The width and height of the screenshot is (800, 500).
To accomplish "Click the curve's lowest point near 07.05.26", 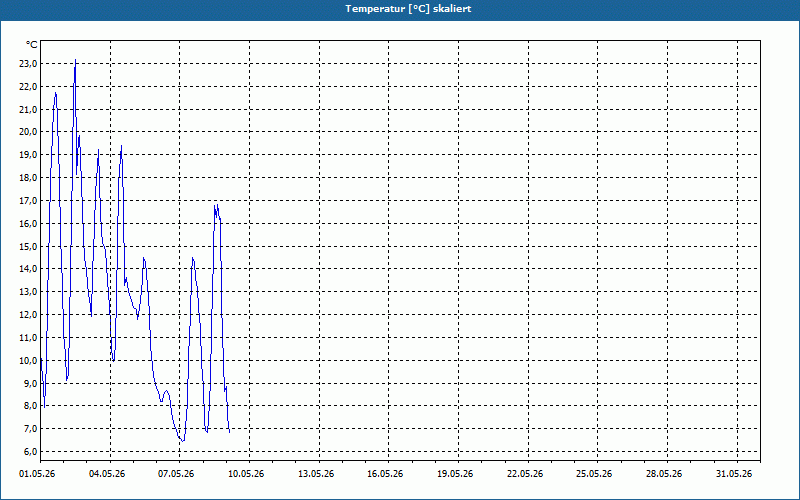I will [183, 440].
